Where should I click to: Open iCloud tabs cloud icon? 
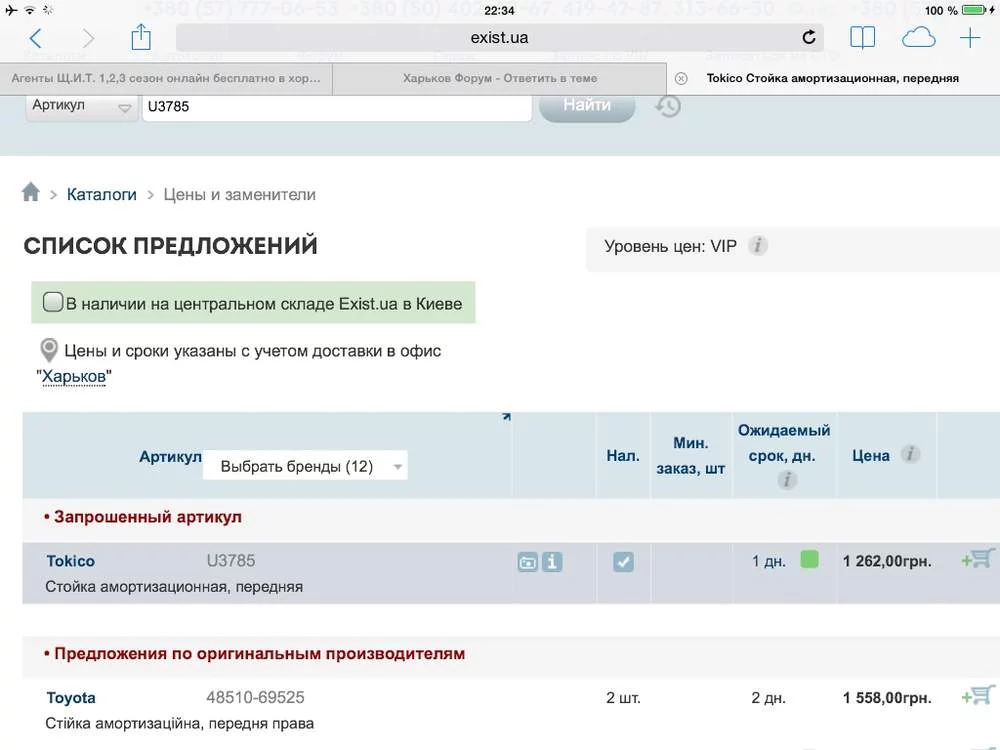pyautogui.click(x=918, y=38)
